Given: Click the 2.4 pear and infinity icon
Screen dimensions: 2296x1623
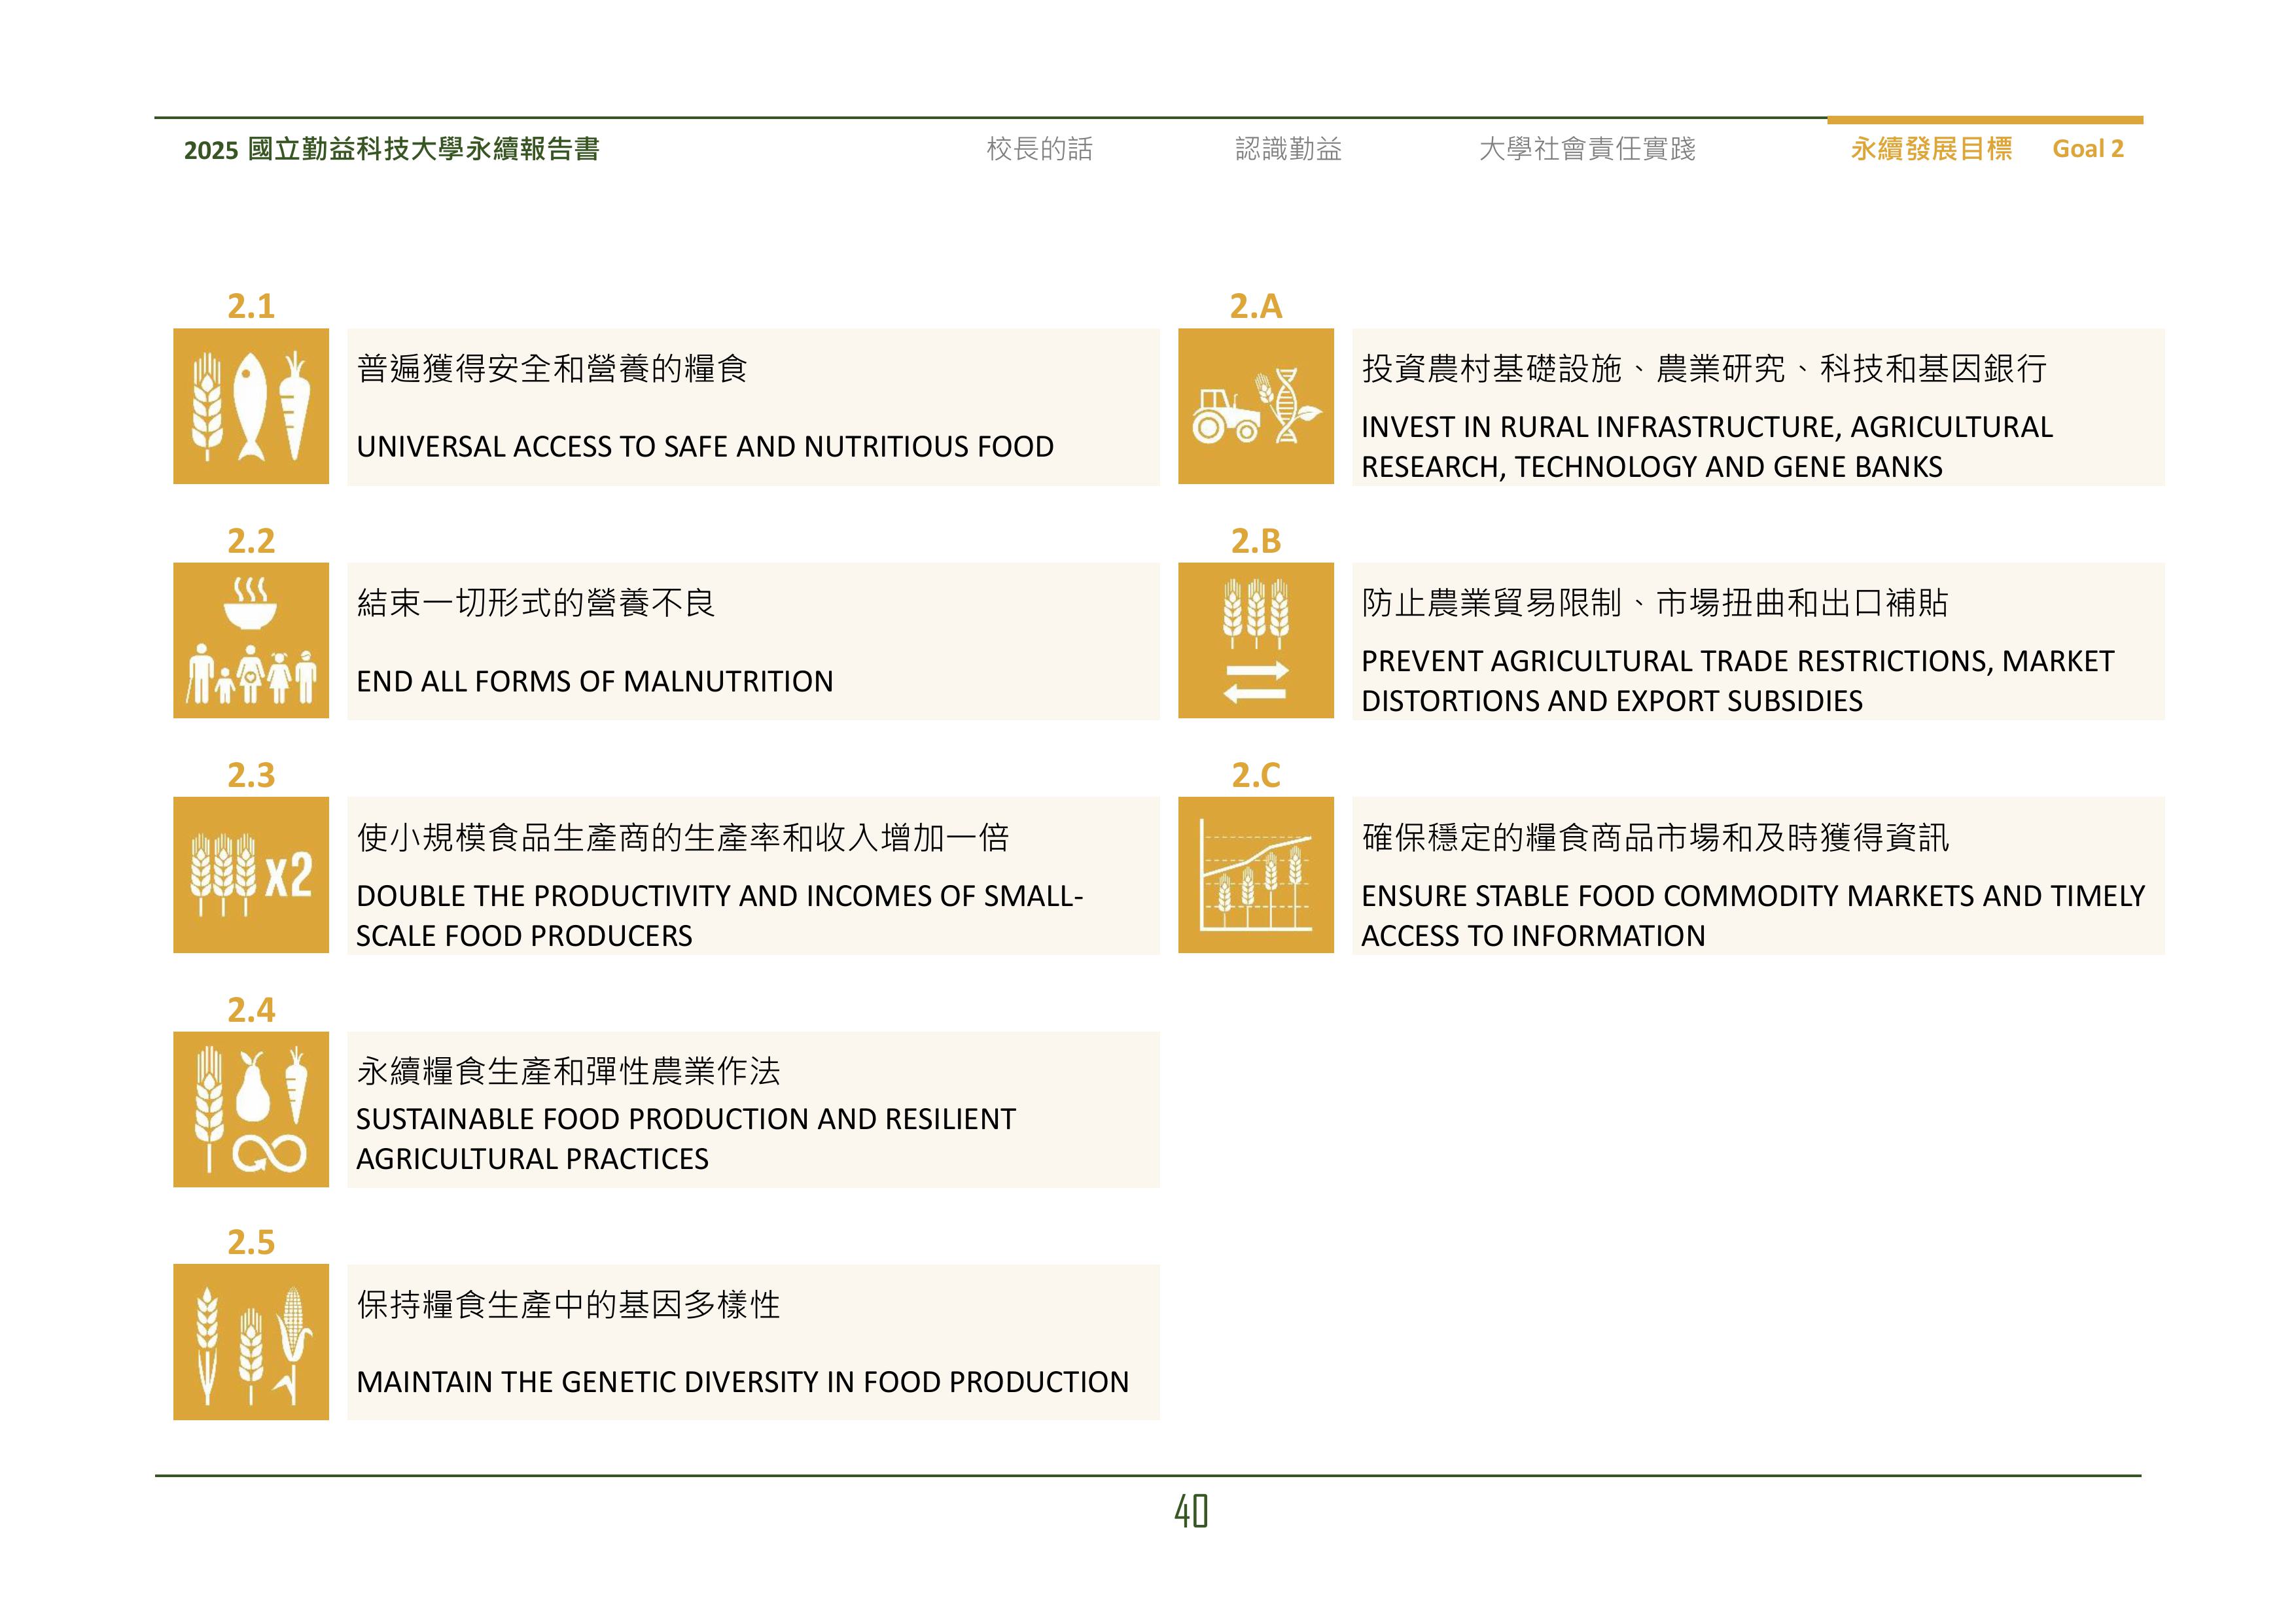Looking at the screenshot, I should 250,1109.
